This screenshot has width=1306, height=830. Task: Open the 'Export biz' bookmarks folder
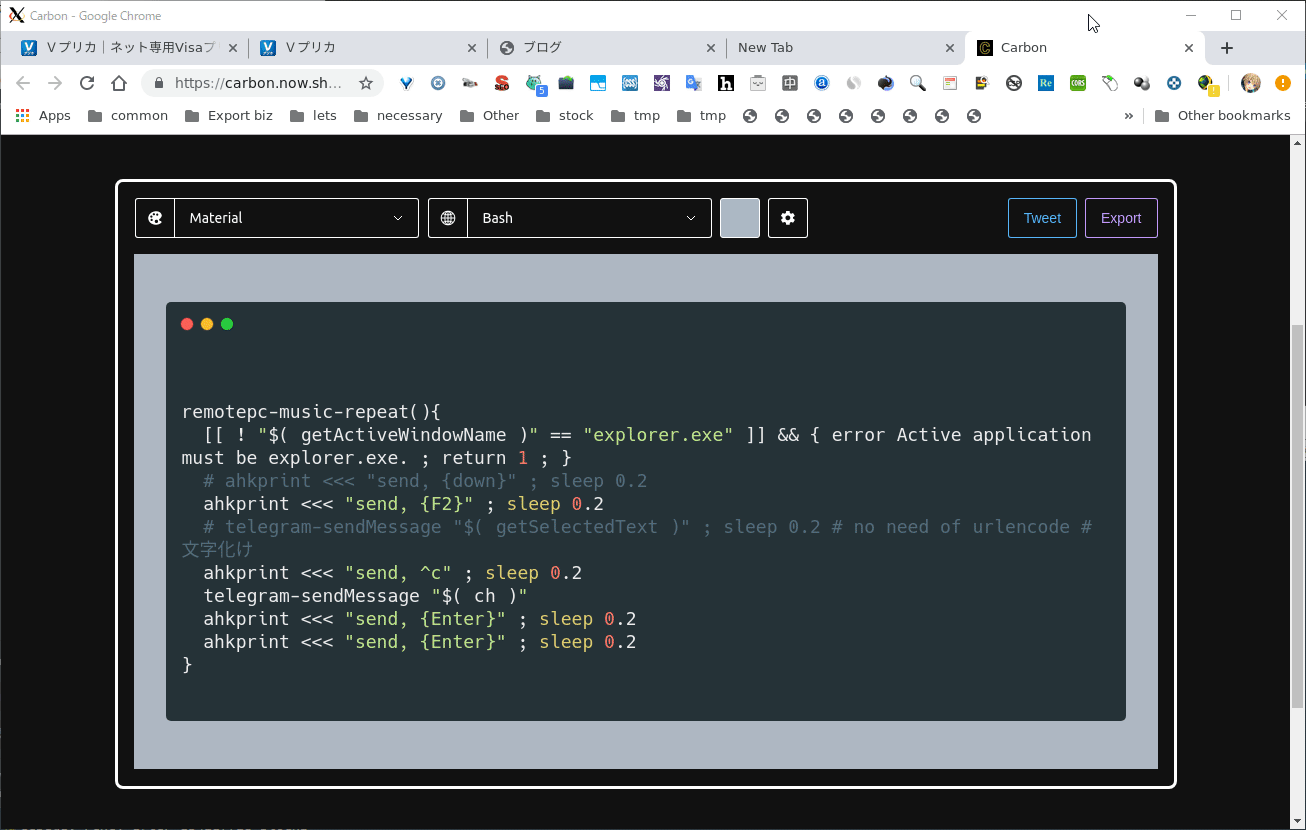(x=229, y=116)
